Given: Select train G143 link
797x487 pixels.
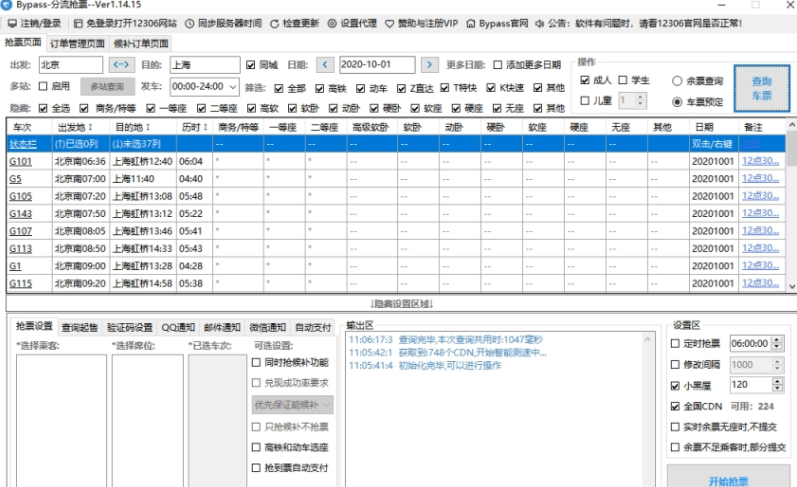Looking at the screenshot, I should (20, 214).
